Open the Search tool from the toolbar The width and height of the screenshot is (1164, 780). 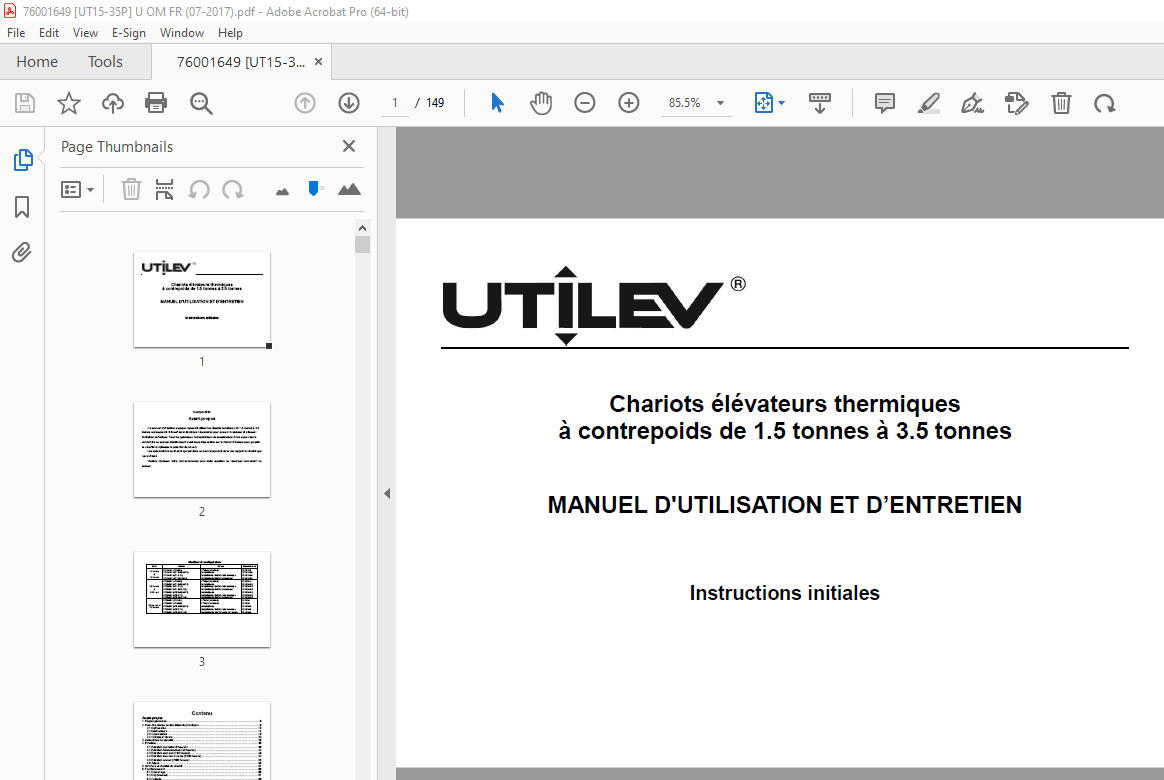(x=200, y=102)
